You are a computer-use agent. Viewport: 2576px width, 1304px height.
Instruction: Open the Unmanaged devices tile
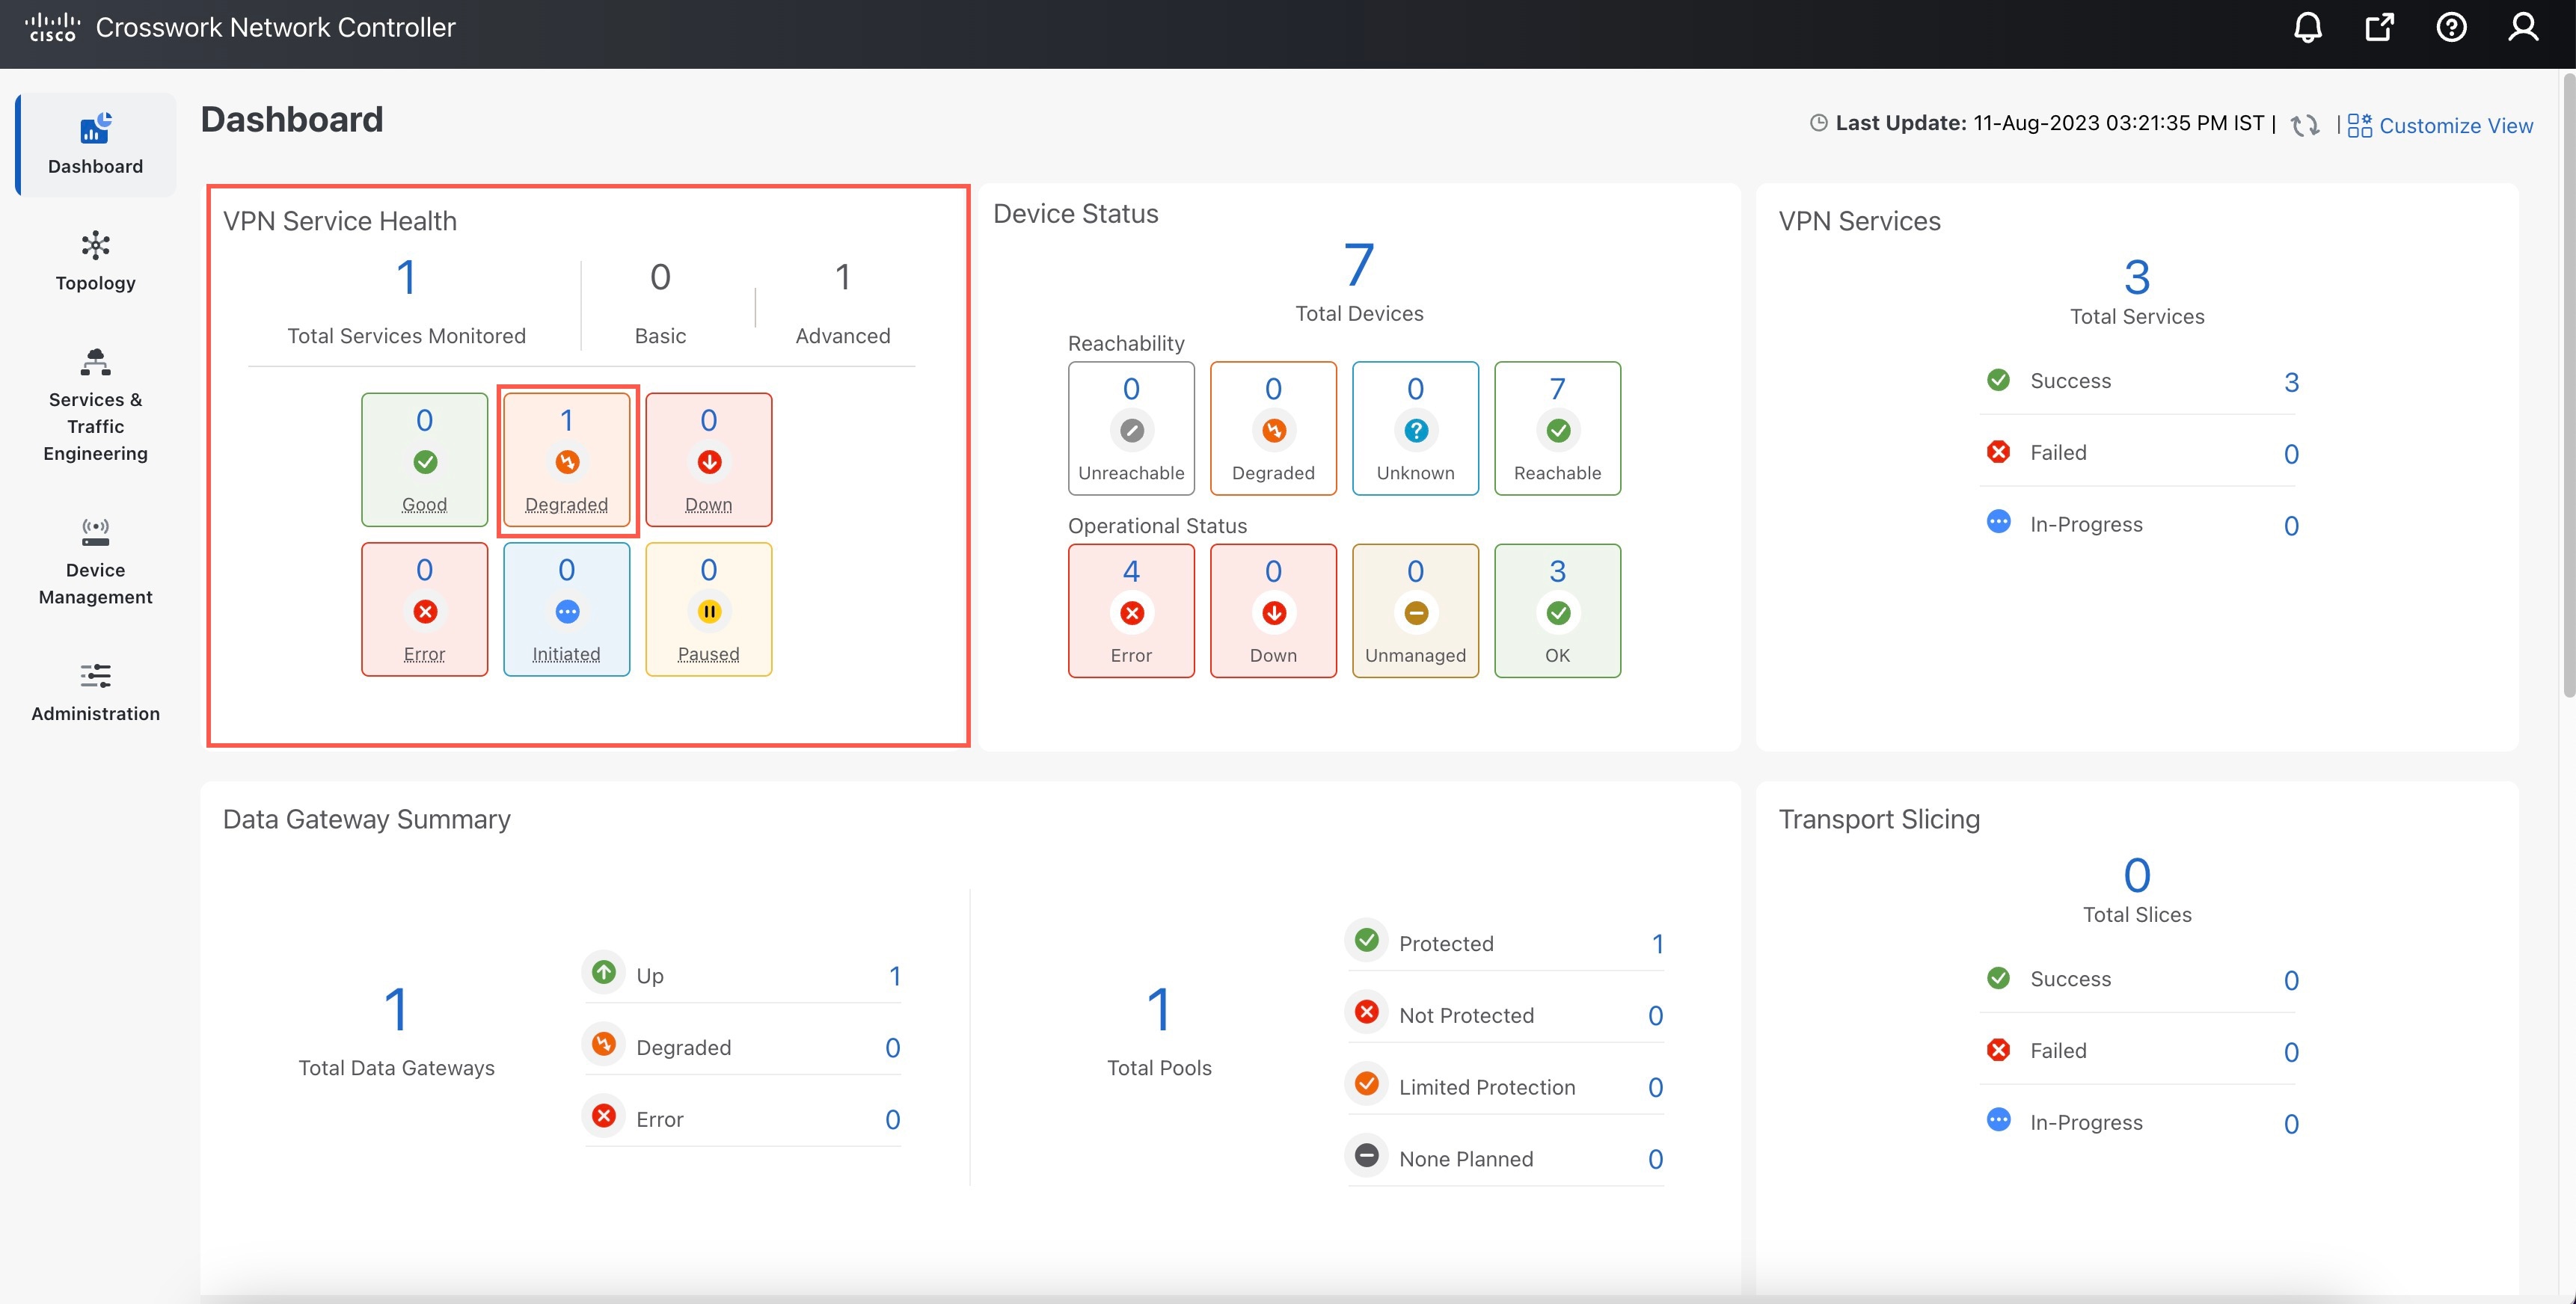pos(1415,611)
